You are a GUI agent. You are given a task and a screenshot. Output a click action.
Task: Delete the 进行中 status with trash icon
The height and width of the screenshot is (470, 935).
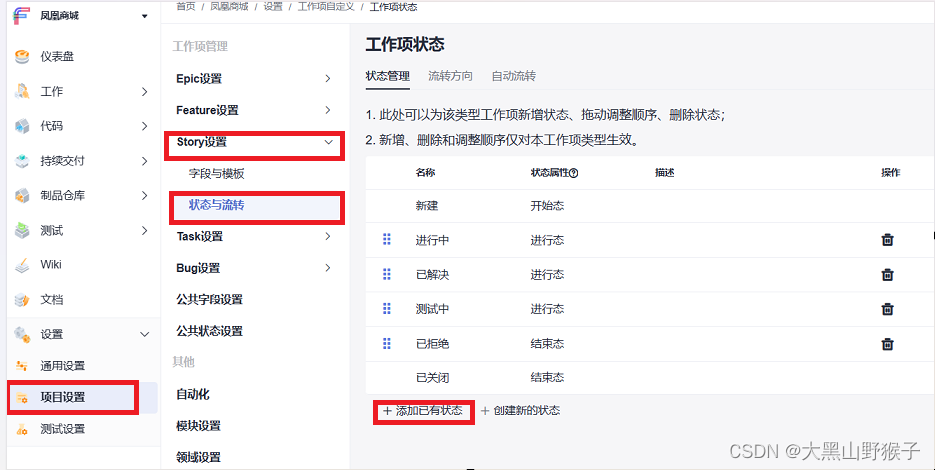coord(887,240)
